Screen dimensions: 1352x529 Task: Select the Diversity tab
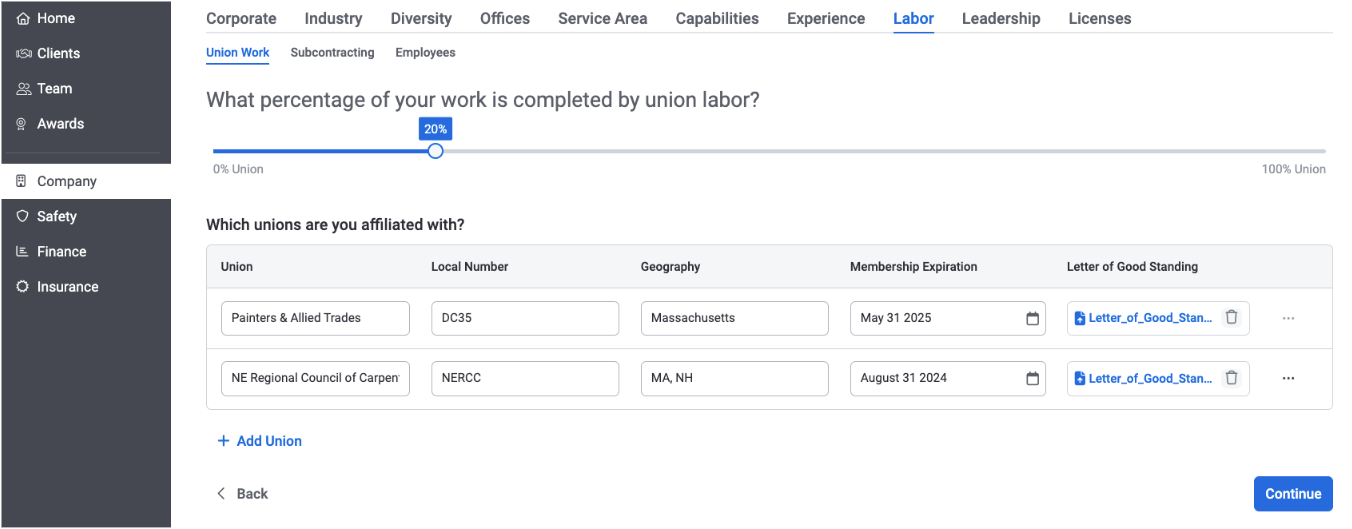click(x=421, y=18)
